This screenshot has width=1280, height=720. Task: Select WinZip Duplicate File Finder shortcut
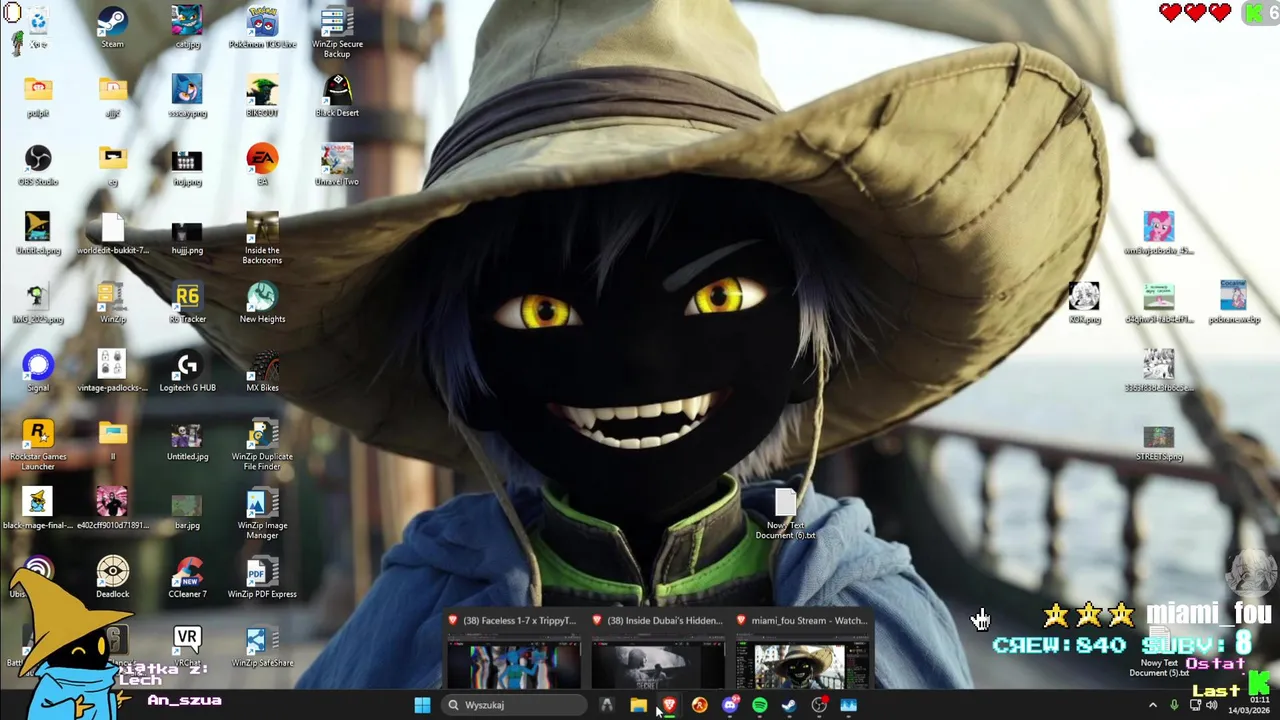[x=262, y=445]
